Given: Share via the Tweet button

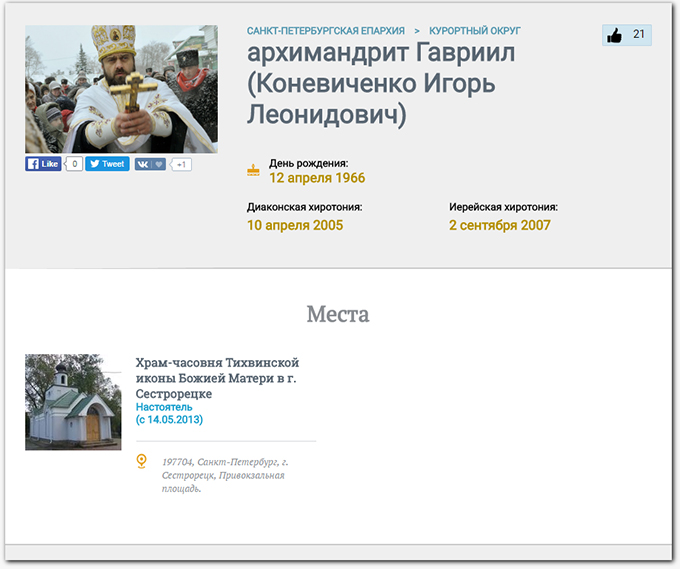Looking at the screenshot, I should (107, 164).
